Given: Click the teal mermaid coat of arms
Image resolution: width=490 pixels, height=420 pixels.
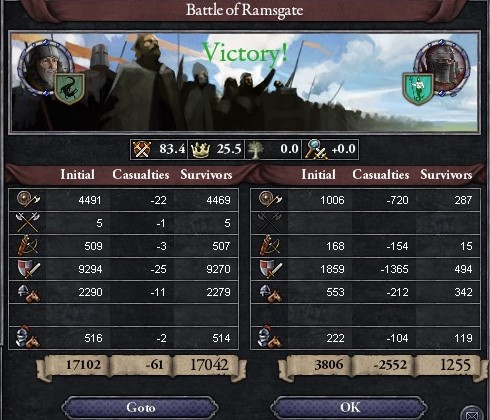Looking at the screenshot, I should click(418, 89).
